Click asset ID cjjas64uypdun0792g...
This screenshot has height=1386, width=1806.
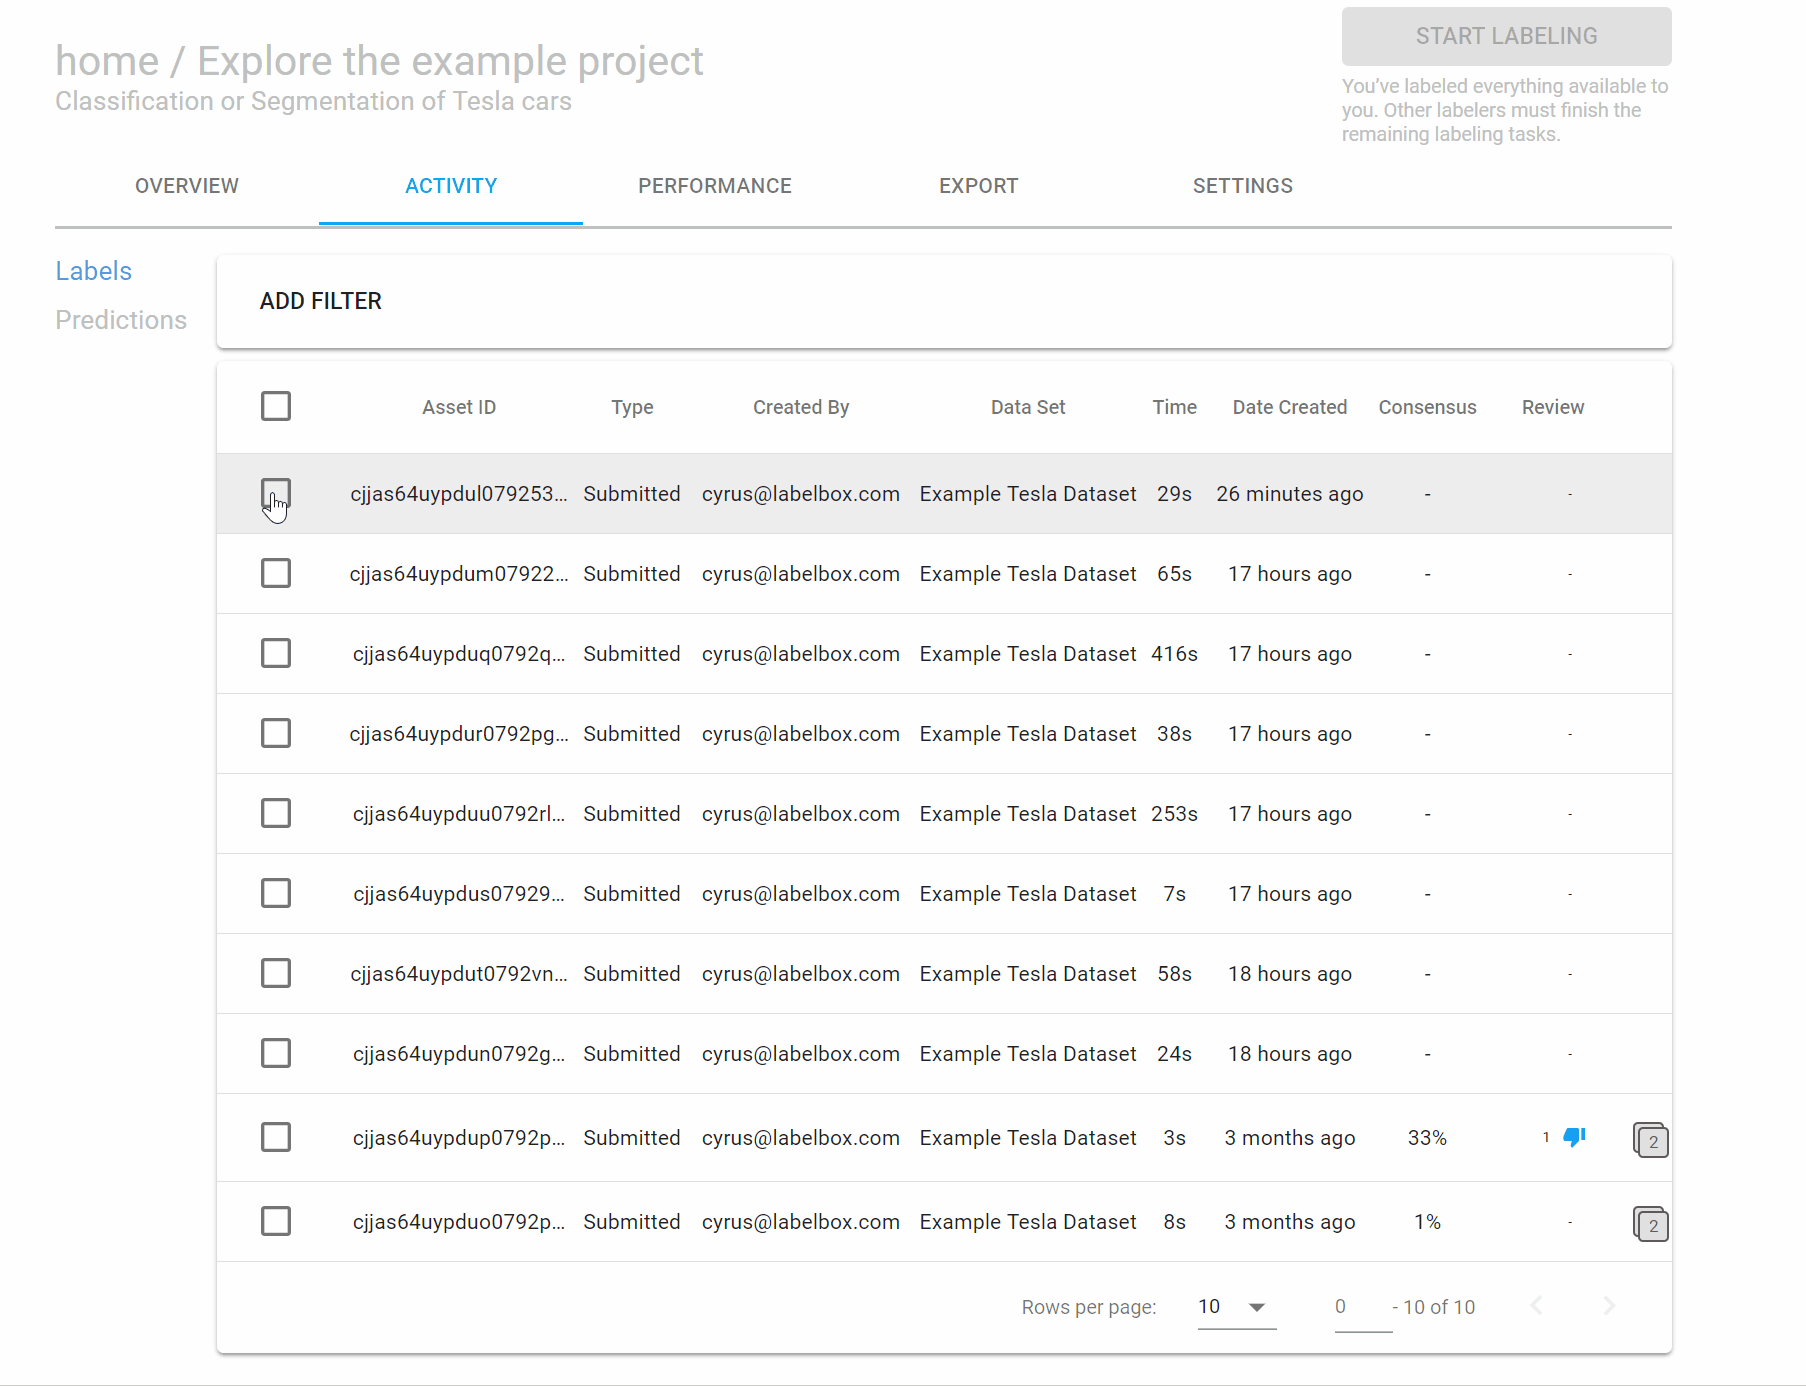point(459,1054)
